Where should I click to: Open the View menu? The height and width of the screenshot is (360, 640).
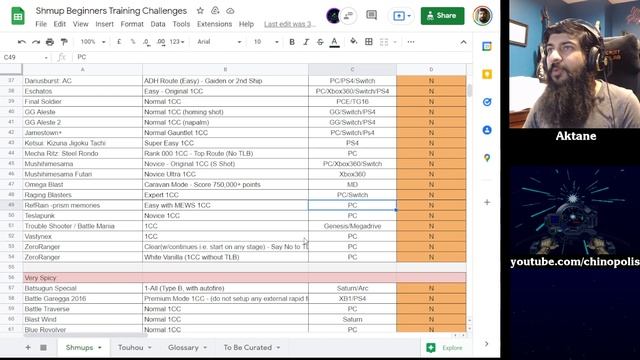(80, 24)
